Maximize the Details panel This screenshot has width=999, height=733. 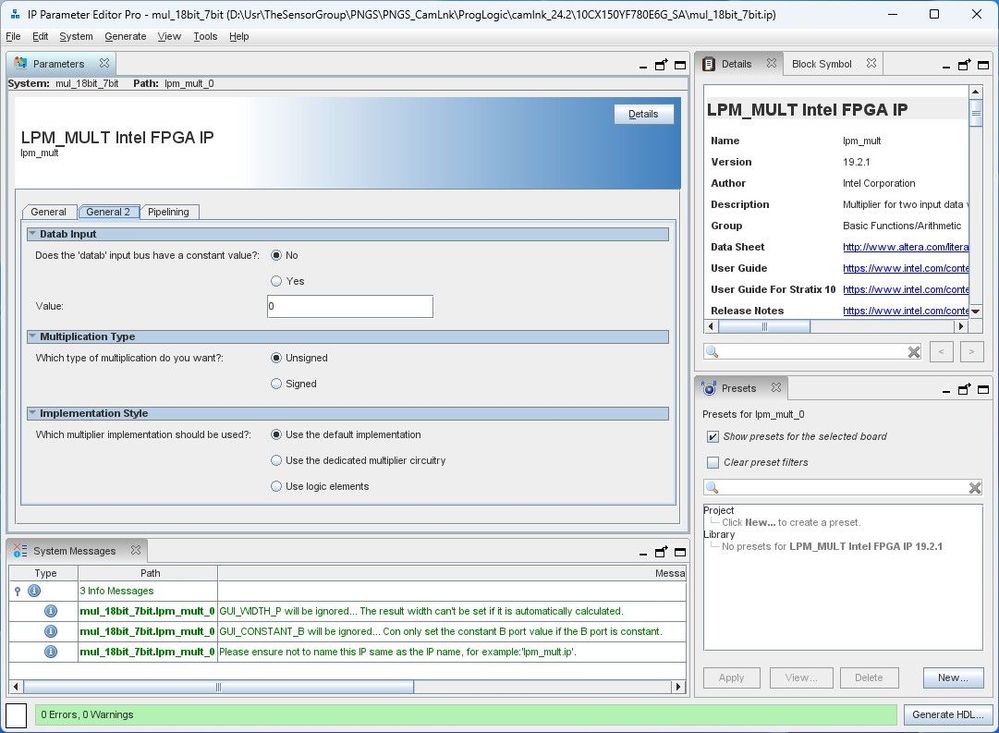[983, 65]
